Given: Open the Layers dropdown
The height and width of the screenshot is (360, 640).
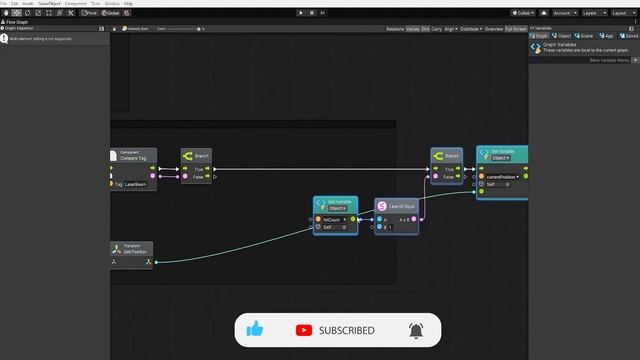Looking at the screenshot, I should coord(594,13).
